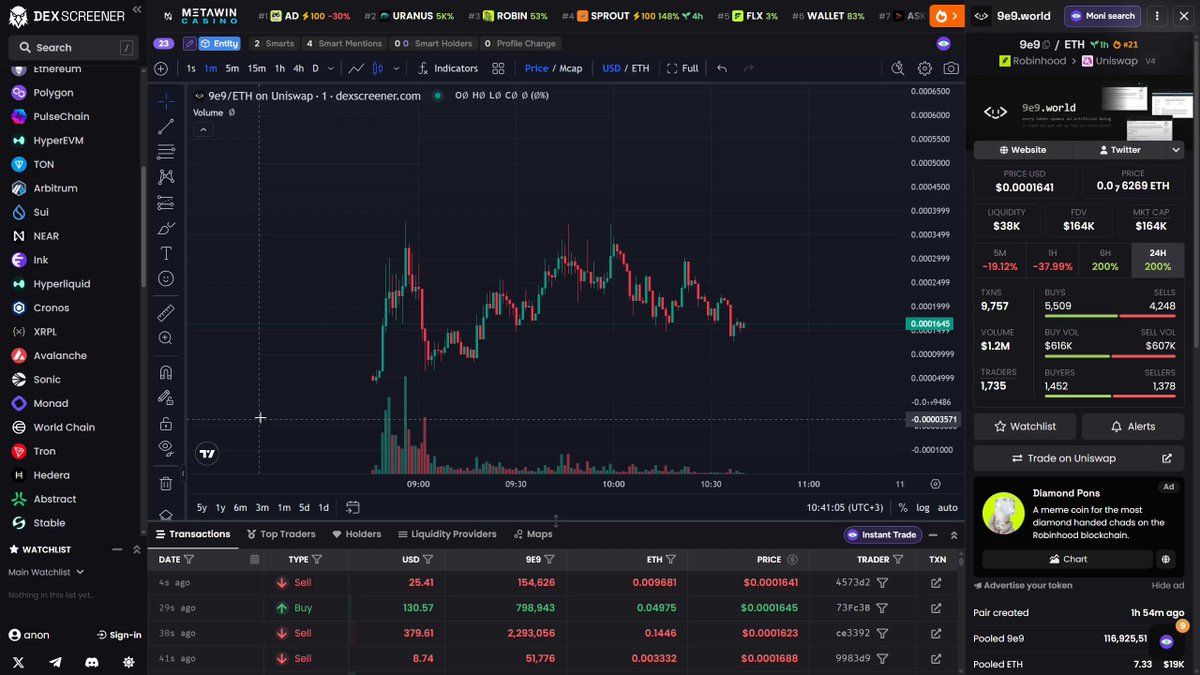
Task: Open the external Uniswap trade link icon
Action: tap(1166, 458)
